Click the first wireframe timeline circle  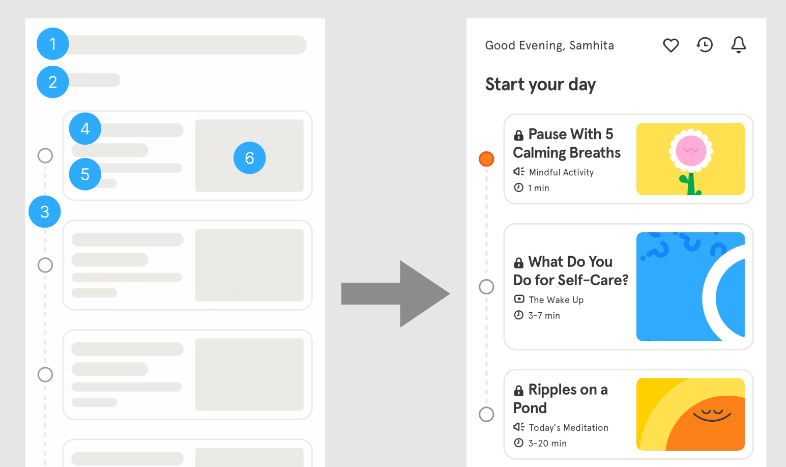point(45,156)
